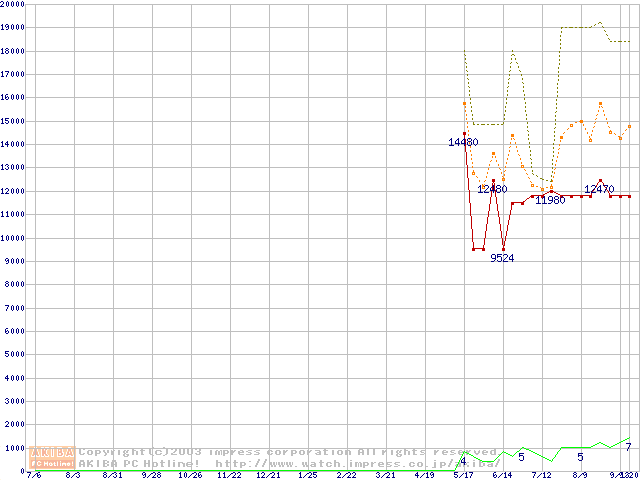Click the 3/21 date axis label

click(x=385, y=476)
